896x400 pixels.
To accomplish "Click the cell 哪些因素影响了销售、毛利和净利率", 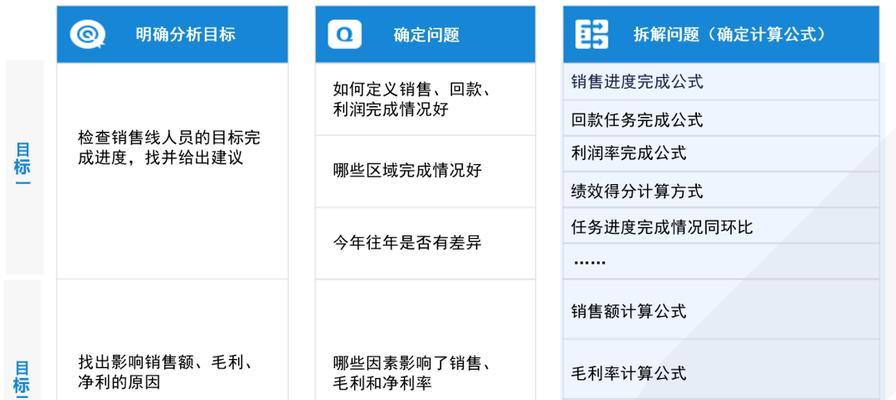I will (x=425, y=340).
